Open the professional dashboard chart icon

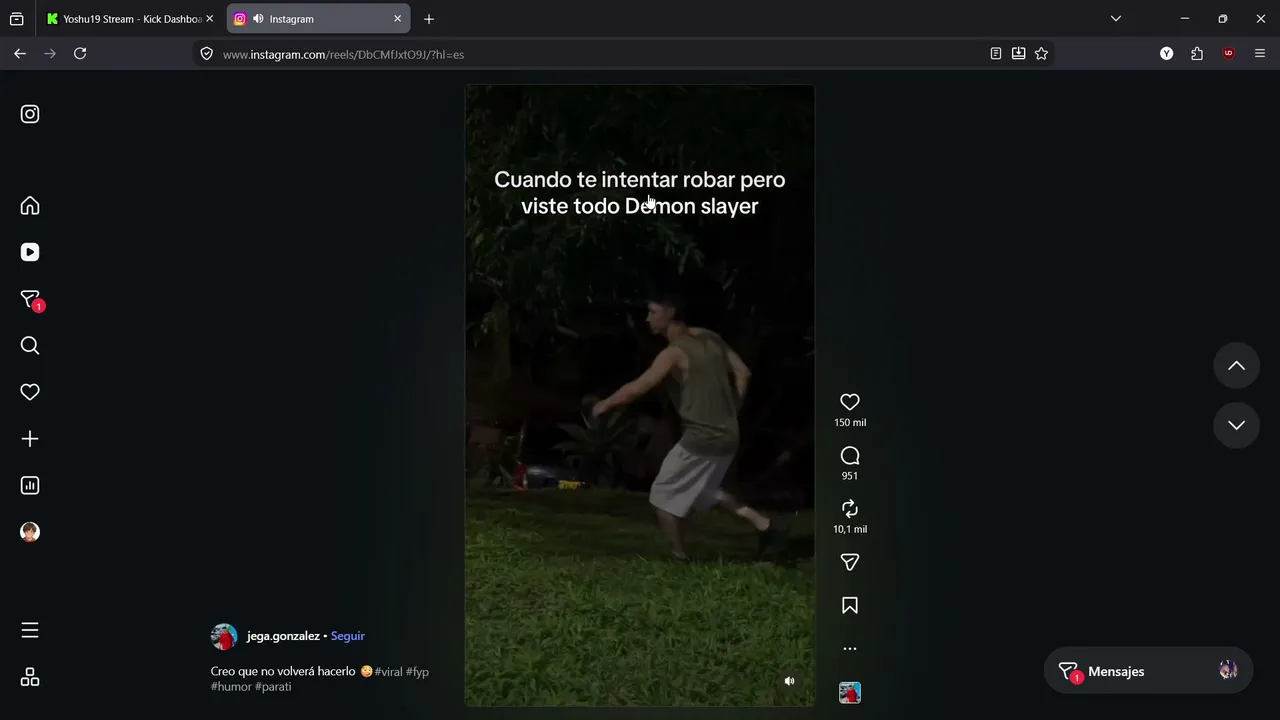[x=30, y=486]
